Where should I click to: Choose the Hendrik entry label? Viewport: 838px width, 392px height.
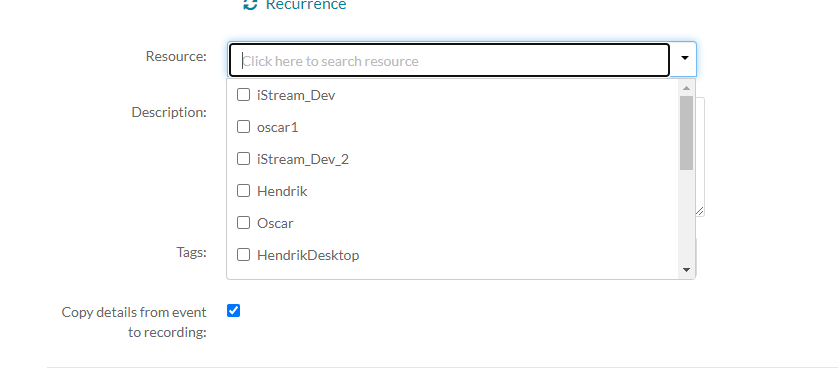[282, 191]
